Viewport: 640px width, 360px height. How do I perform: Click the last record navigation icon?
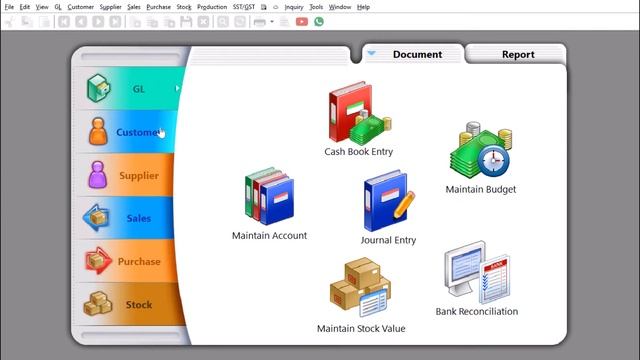(x=115, y=22)
